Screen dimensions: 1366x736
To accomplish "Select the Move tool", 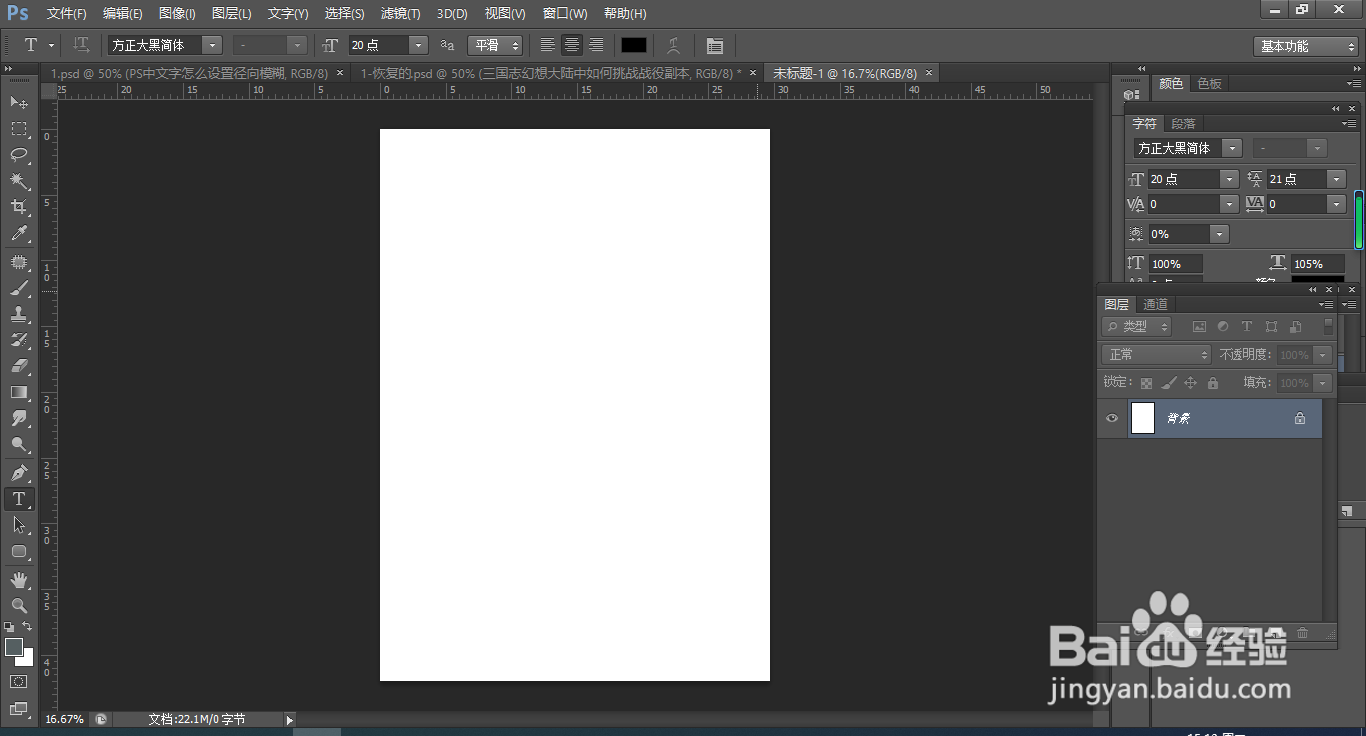I will (x=19, y=103).
